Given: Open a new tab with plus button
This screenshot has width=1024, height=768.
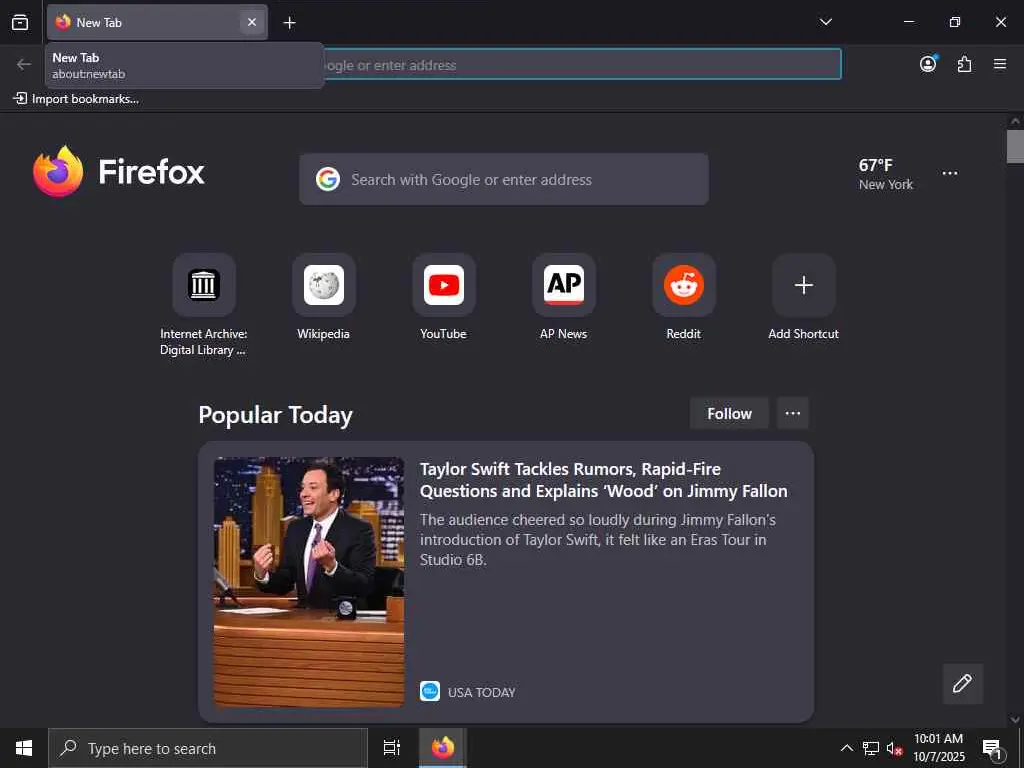Looking at the screenshot, I should pos(289,23).
